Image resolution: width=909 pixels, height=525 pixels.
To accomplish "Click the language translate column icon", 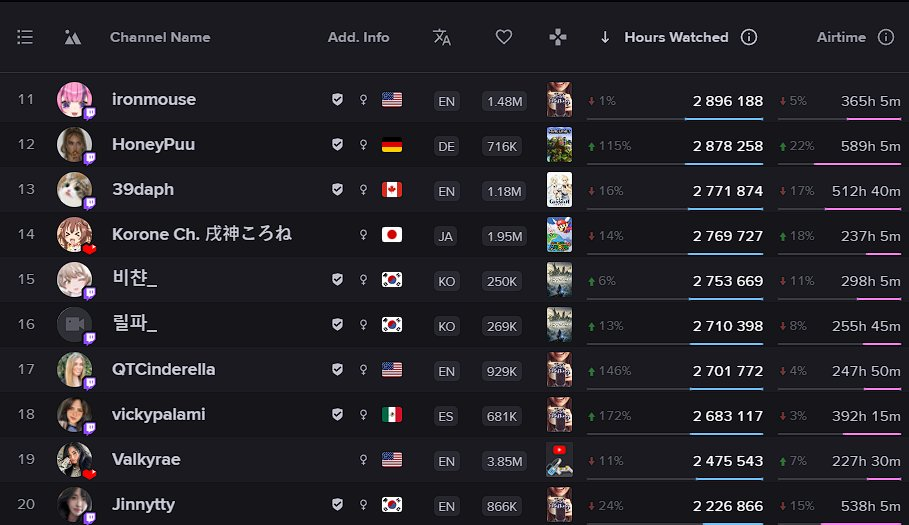I will pyautogui.click(x=442, y=38).
